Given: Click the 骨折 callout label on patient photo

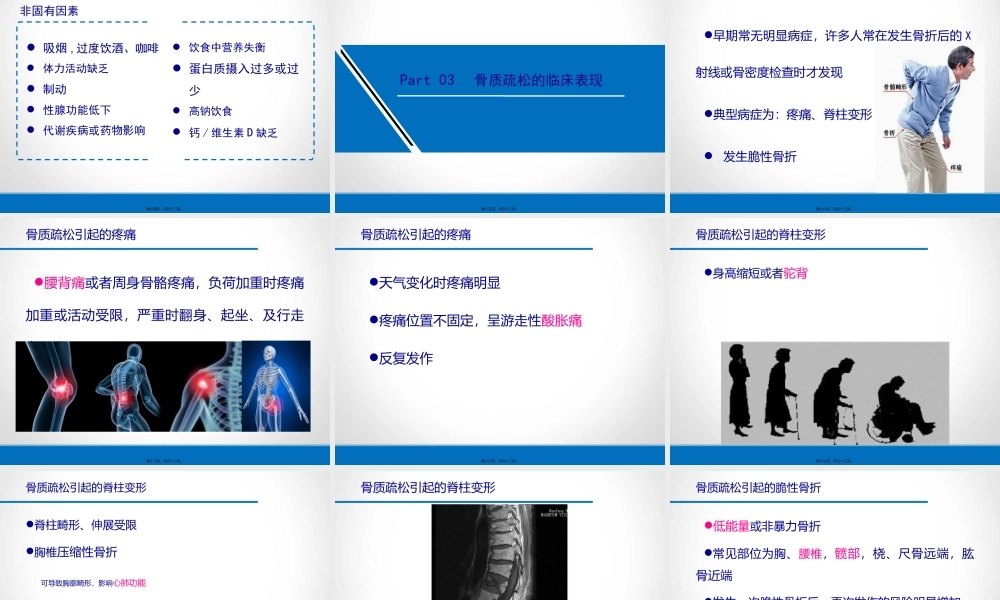Looking at the screenshot, I should click(889, 131).
